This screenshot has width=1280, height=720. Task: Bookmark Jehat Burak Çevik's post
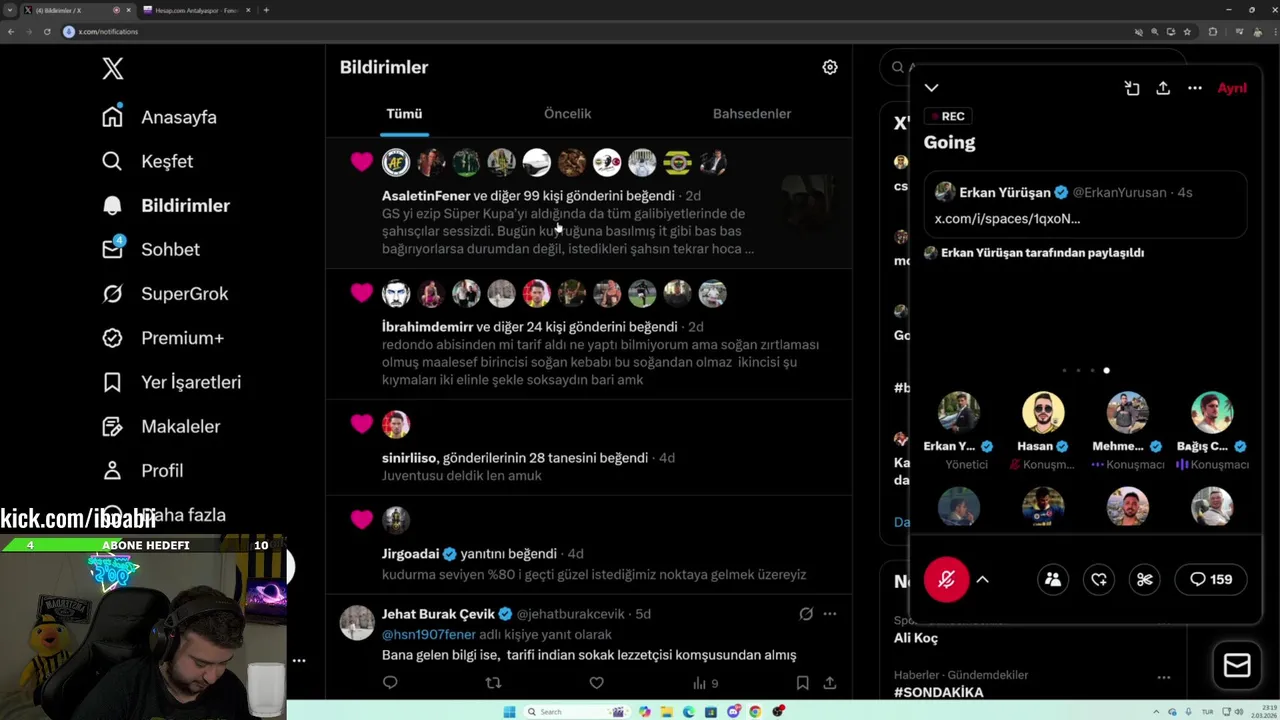coord(802,683)
